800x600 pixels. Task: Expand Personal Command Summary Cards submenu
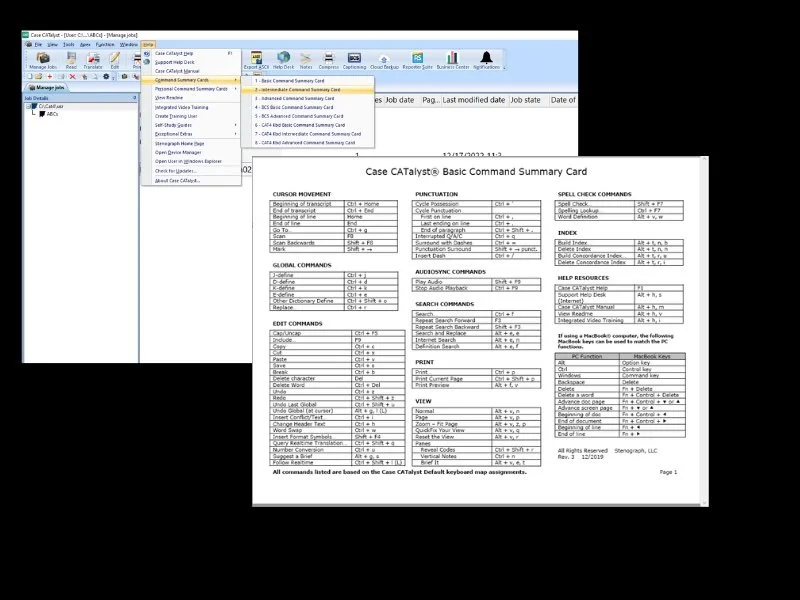coord(191,89)
